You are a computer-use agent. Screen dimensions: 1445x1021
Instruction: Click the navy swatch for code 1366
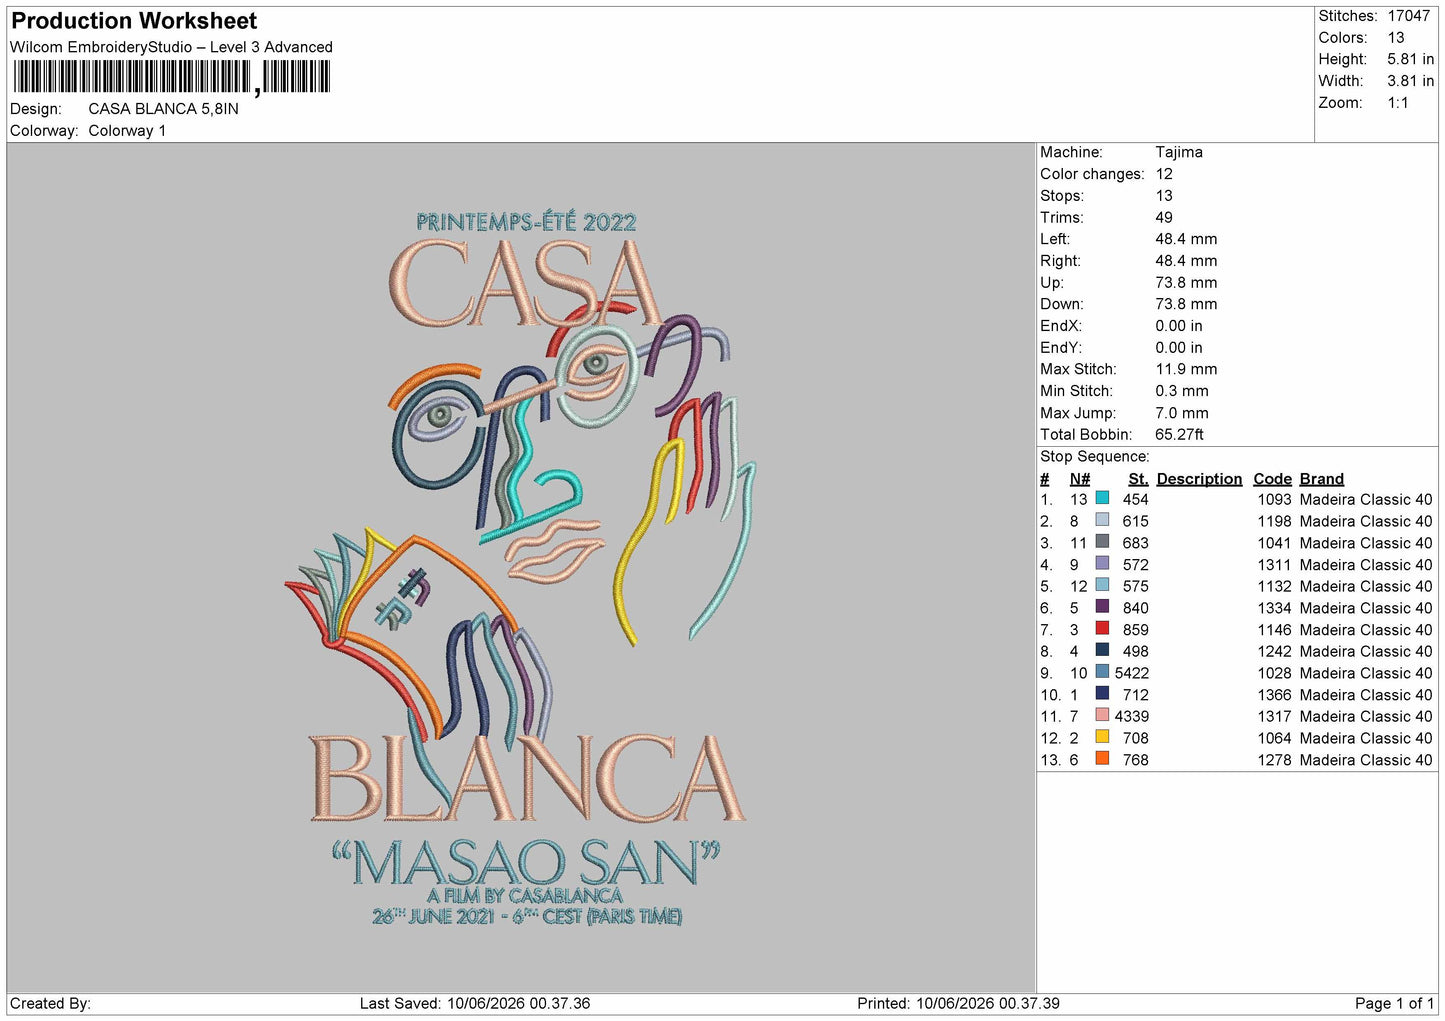(1102, 694)
